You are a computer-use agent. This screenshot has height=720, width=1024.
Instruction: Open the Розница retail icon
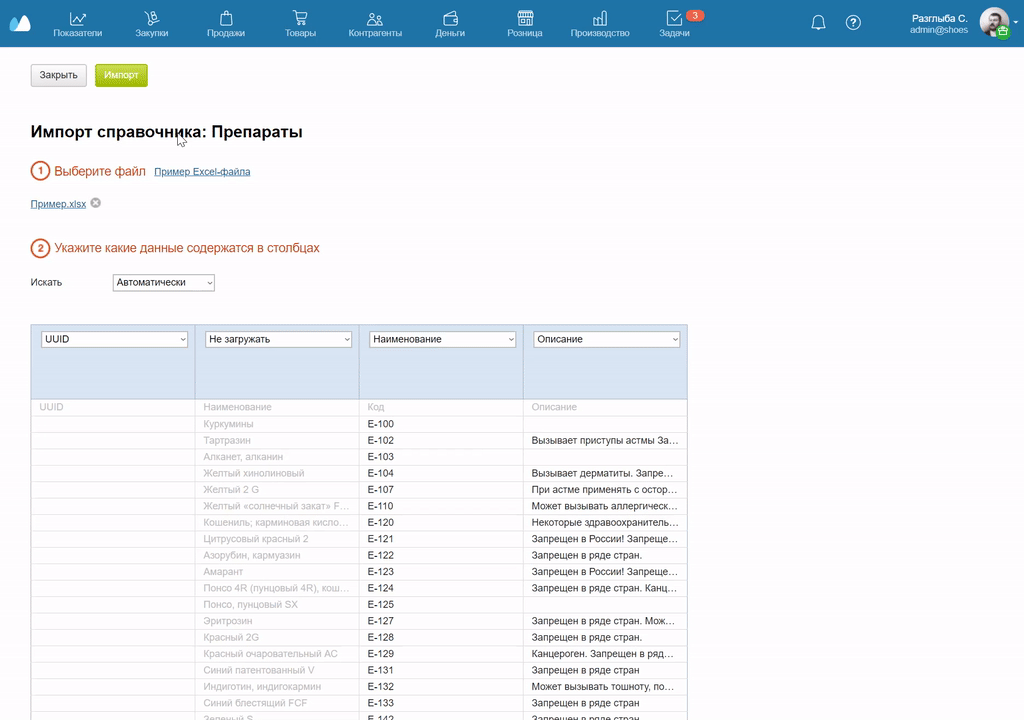tap(524, 22)
